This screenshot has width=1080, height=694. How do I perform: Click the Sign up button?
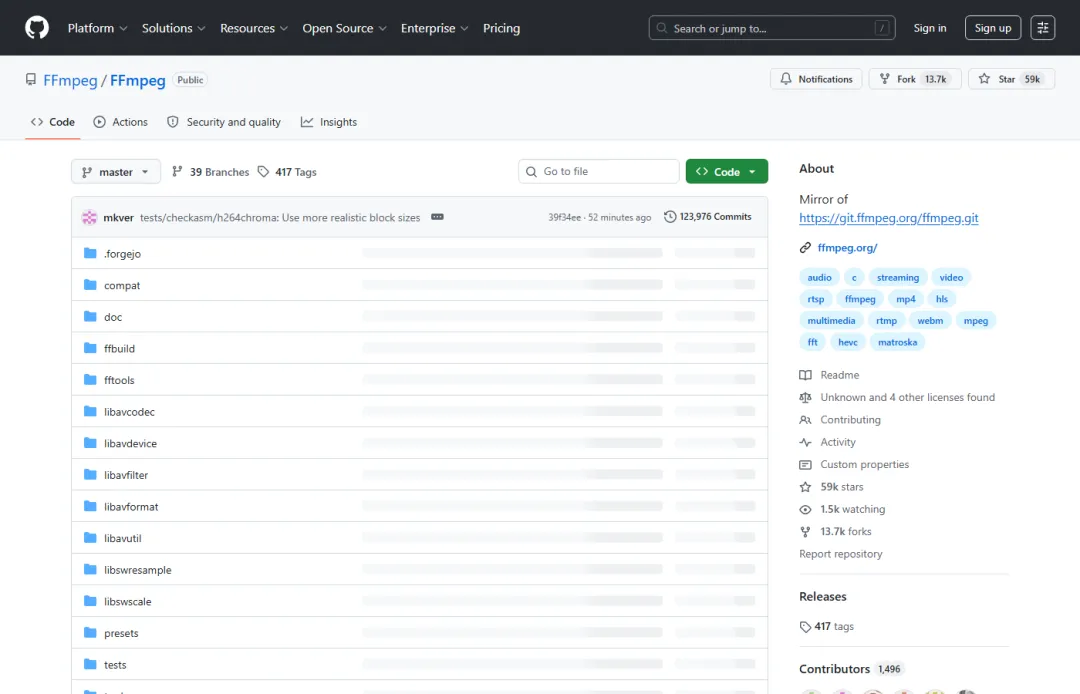coord(993,28)
